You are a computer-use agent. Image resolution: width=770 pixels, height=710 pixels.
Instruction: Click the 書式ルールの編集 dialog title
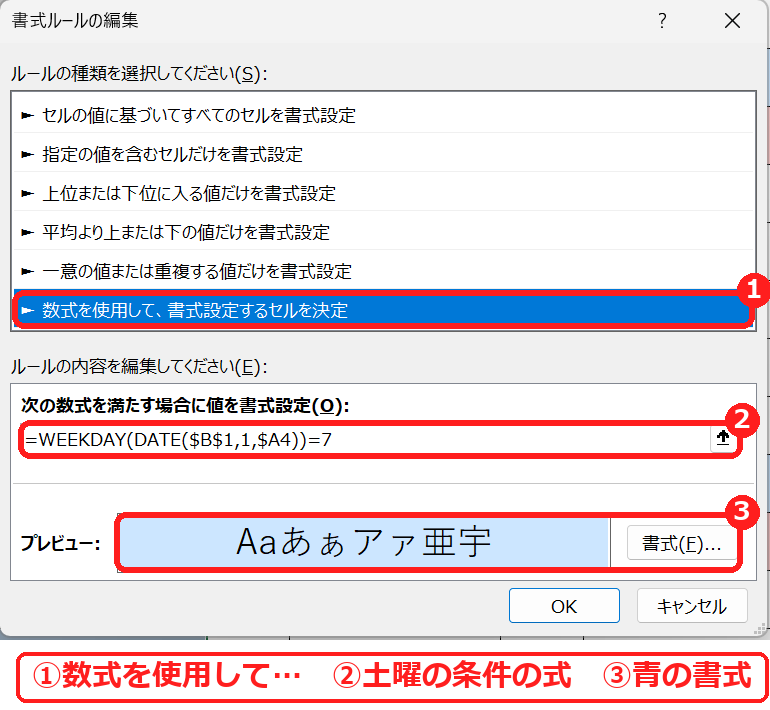pyautogui.click(x=75, y=21)
